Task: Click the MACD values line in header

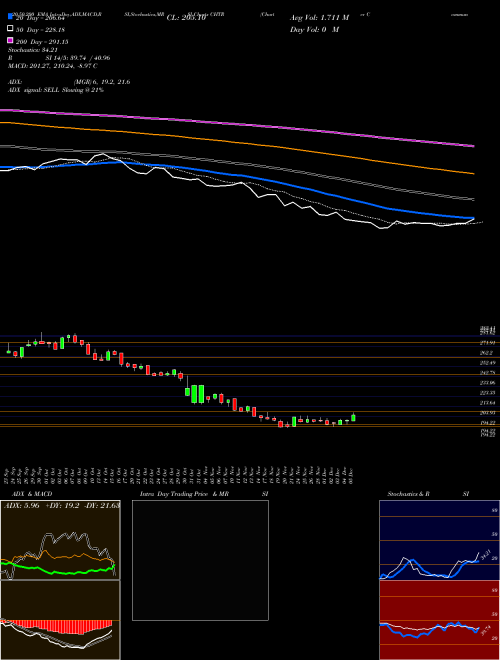Action: pyautogui.click(x=53, y=66)
